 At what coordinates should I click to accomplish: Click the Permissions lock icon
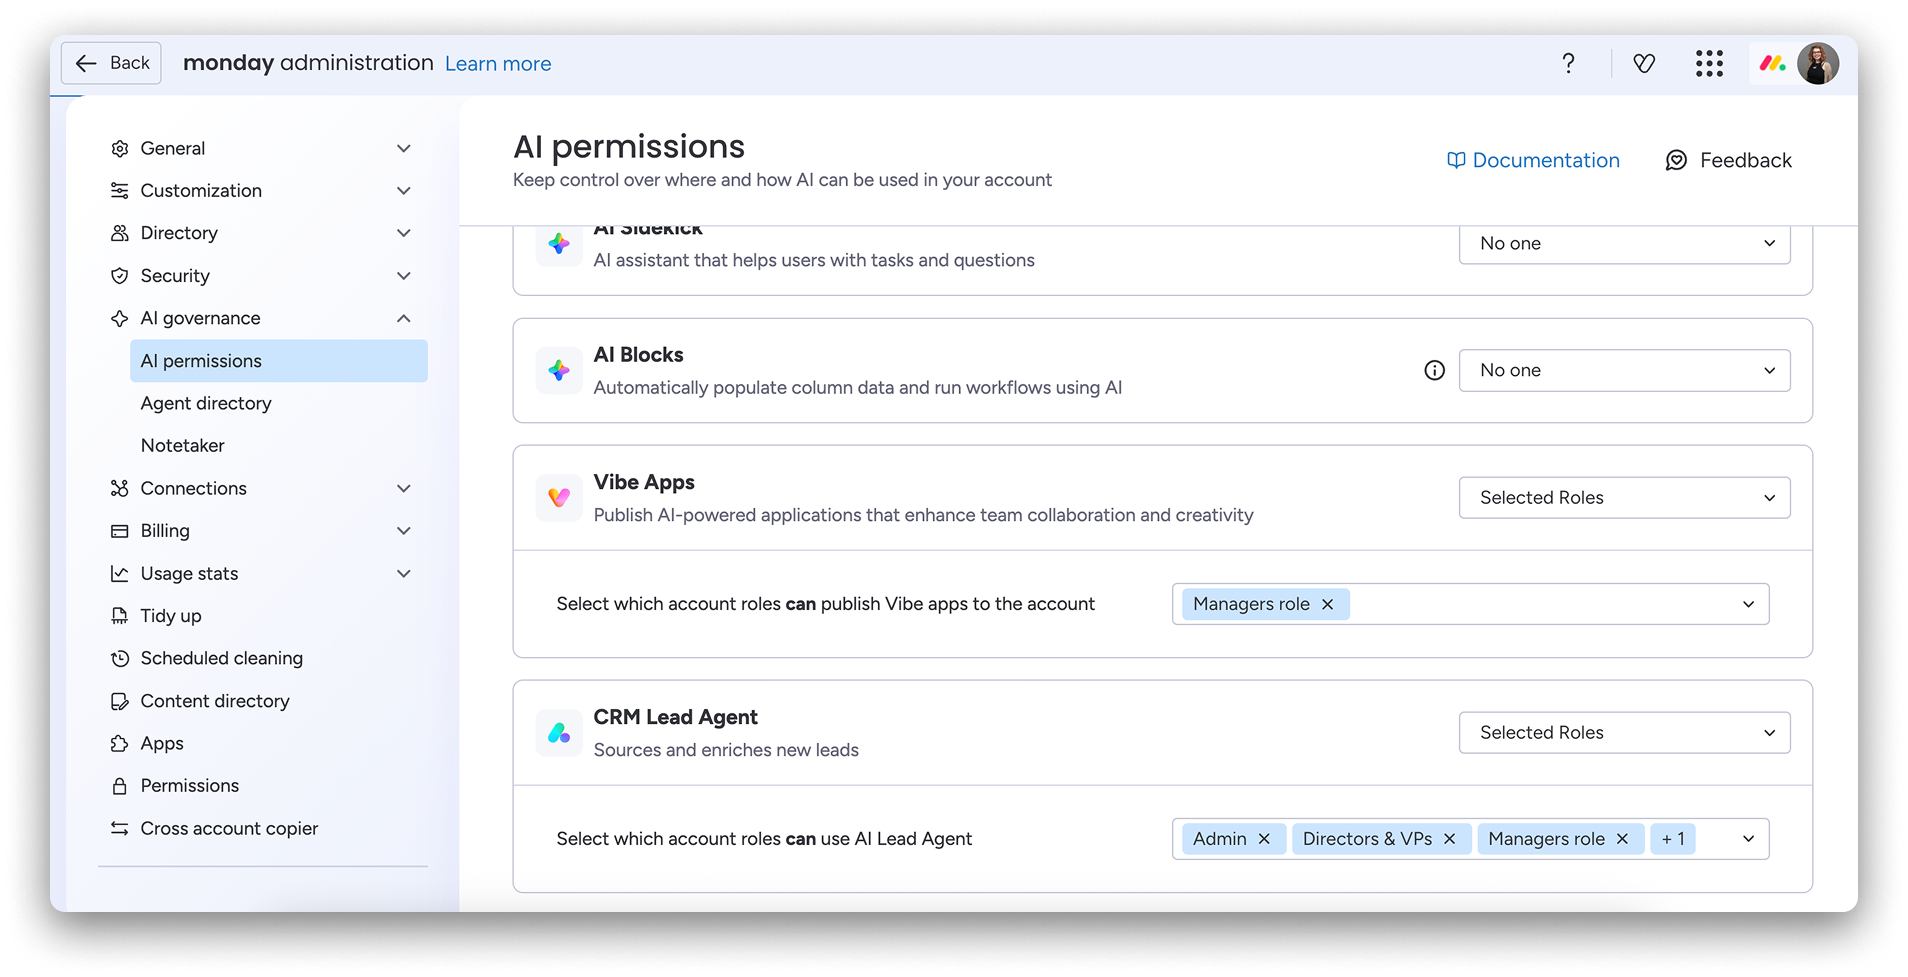click(x=120, y=786)
